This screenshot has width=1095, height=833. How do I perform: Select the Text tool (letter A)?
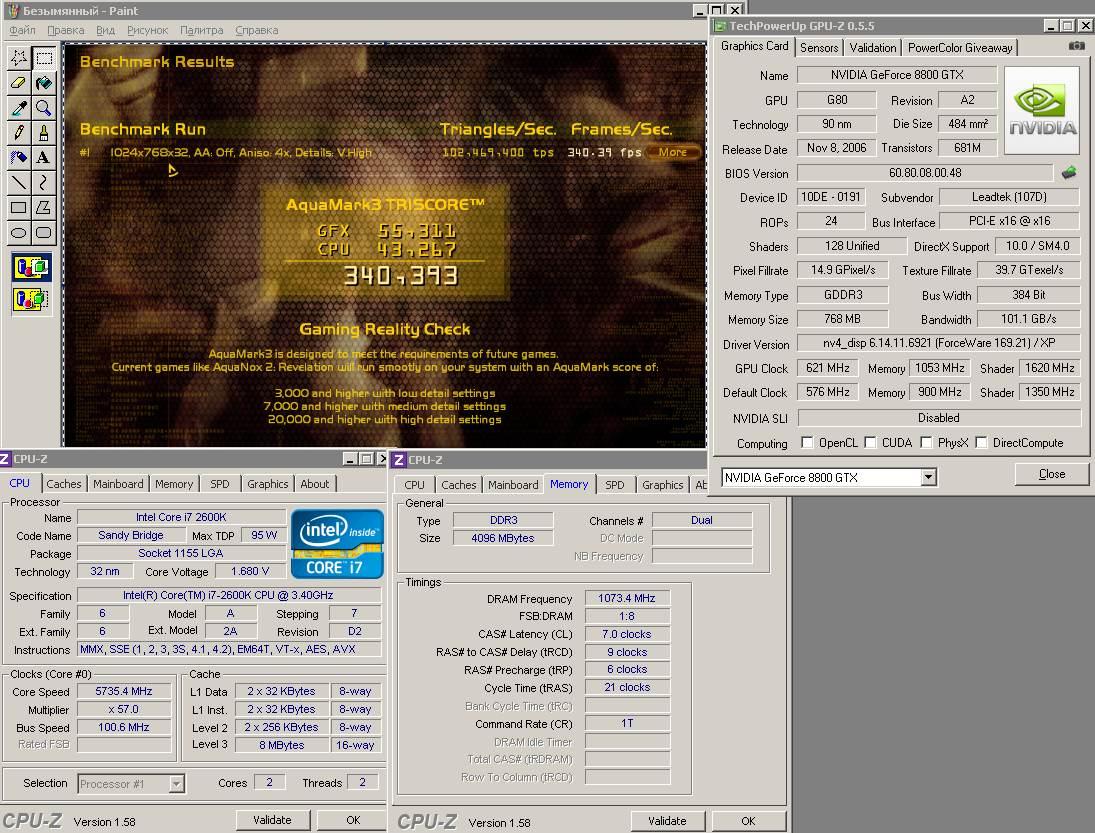pyautogui.click(x=44, y=157)
